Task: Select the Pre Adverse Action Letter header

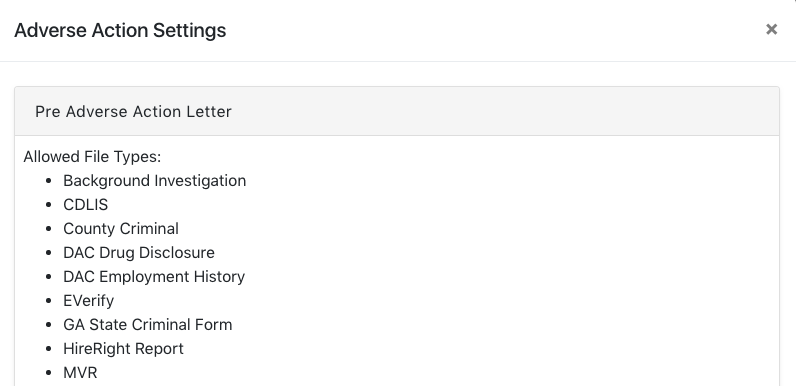Action: click(133, 111)
